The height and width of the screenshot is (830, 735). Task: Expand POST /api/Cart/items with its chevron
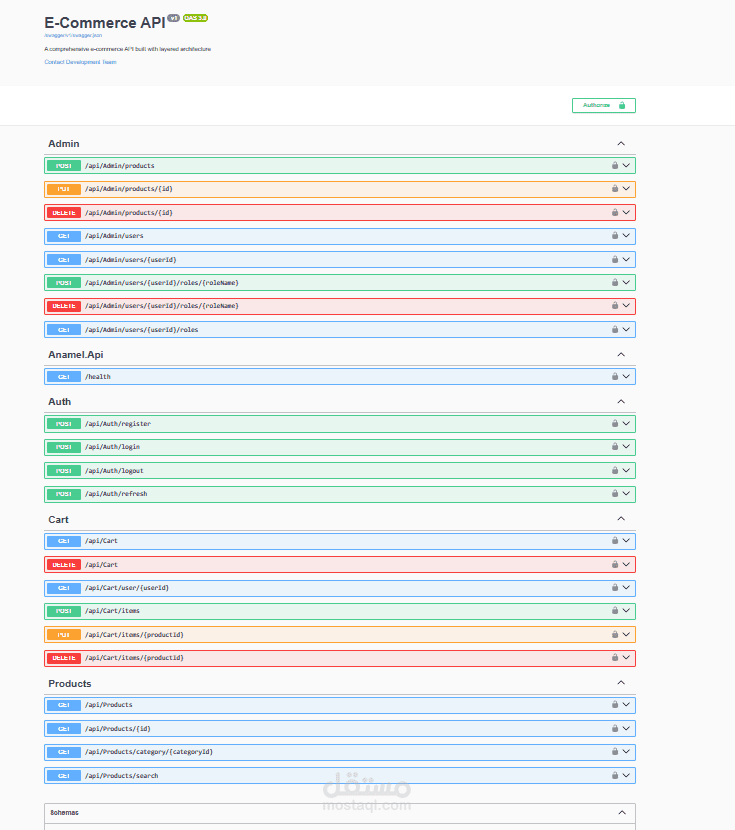(x=626, y=610)
